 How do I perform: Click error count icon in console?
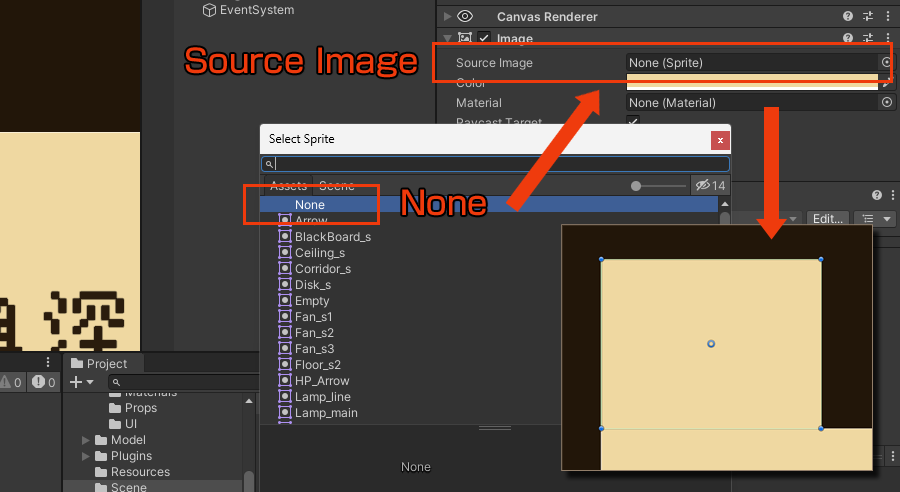(37, 382)
